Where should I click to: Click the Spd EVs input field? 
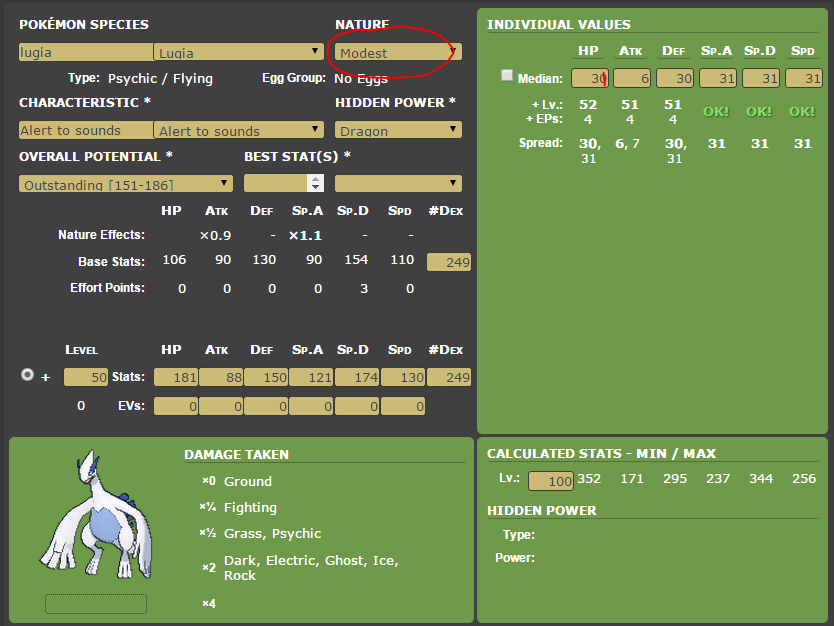pos(403,406)
